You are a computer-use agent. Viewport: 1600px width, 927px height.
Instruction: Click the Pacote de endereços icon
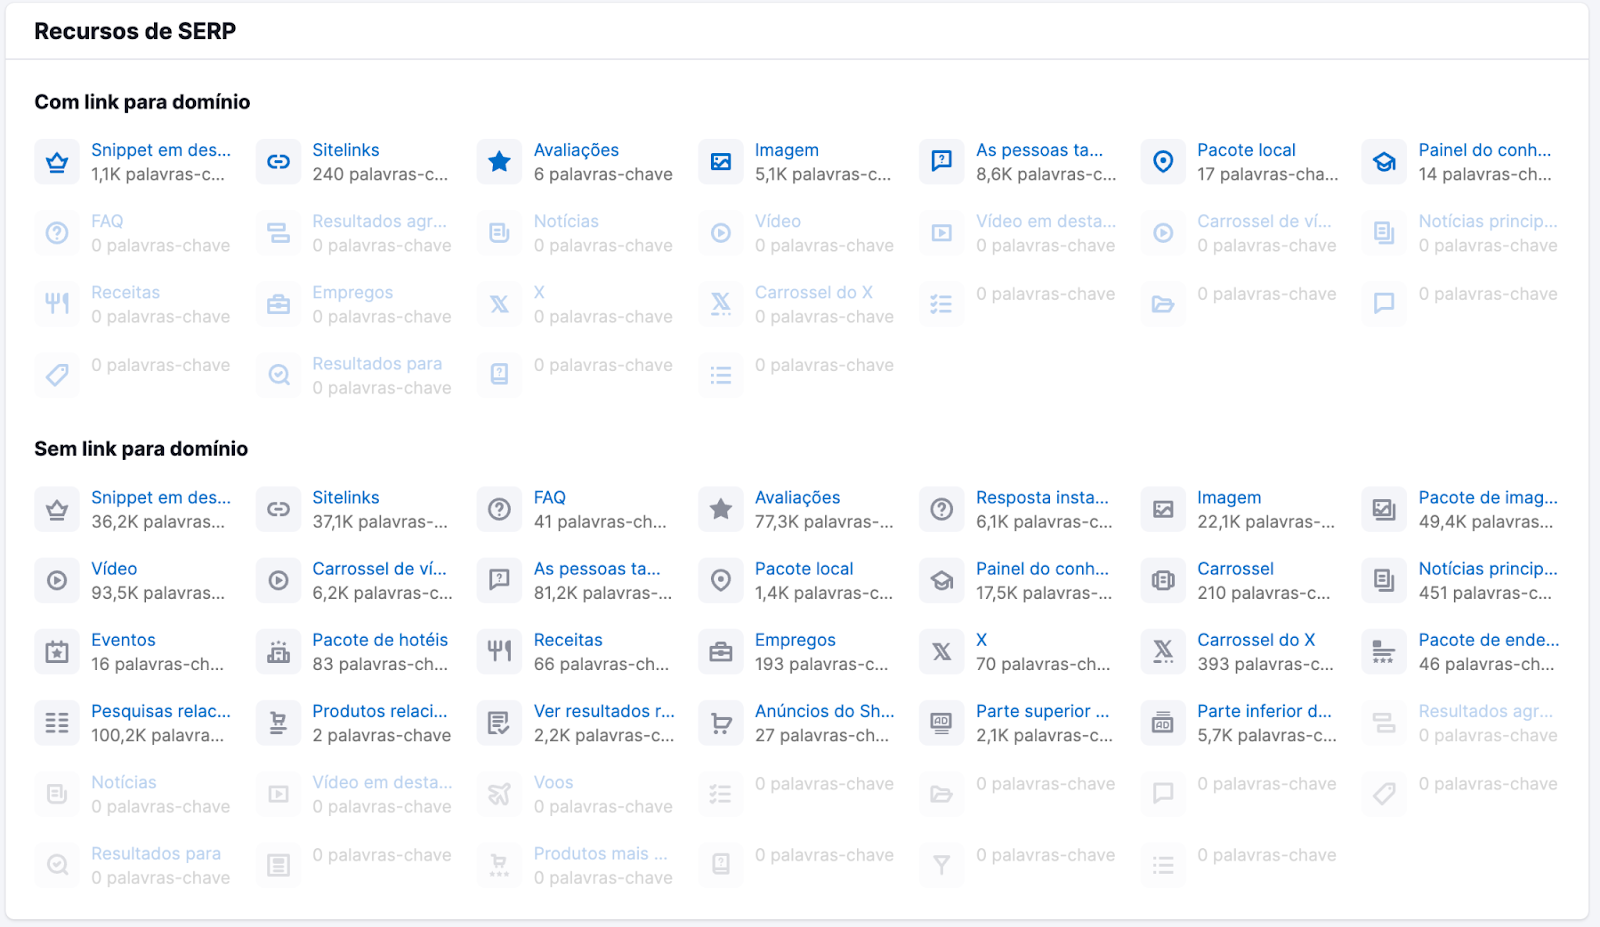1384,652
